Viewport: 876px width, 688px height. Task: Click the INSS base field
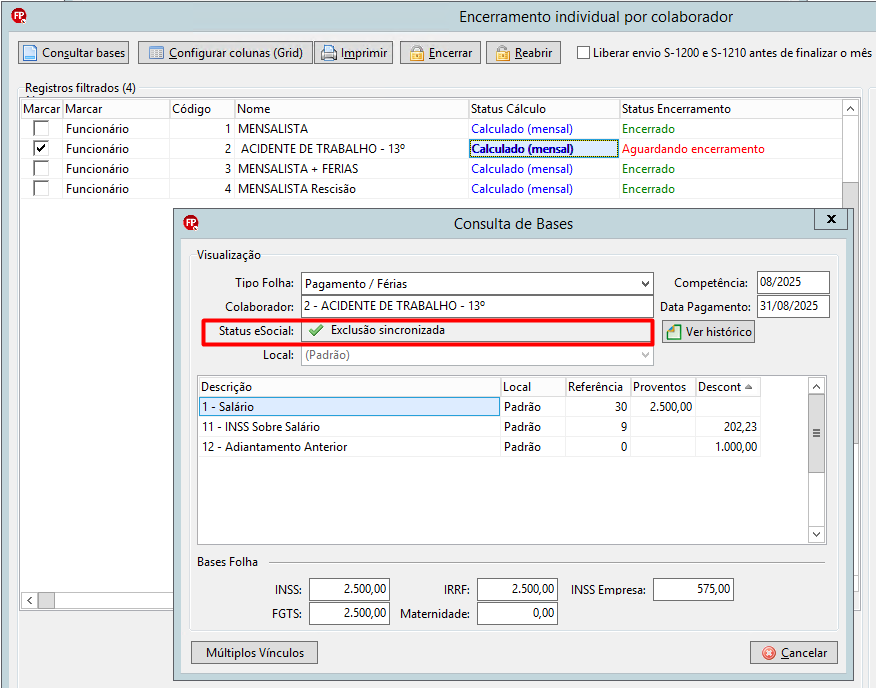click(349, 589)
